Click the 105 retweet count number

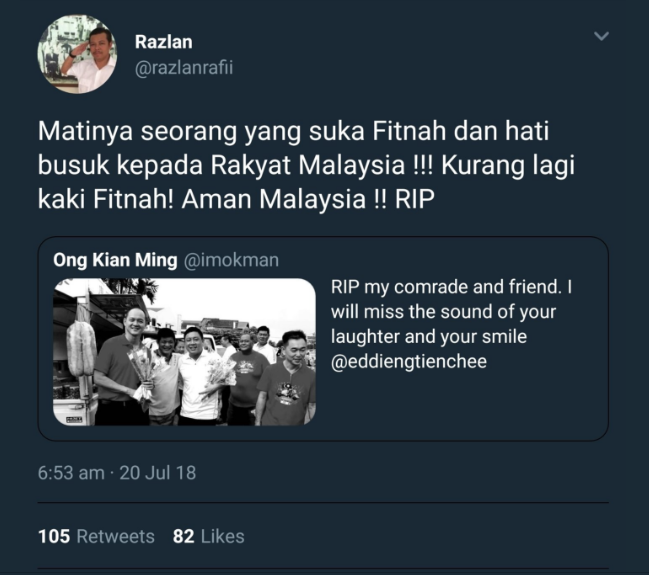[x=54, y=536]
